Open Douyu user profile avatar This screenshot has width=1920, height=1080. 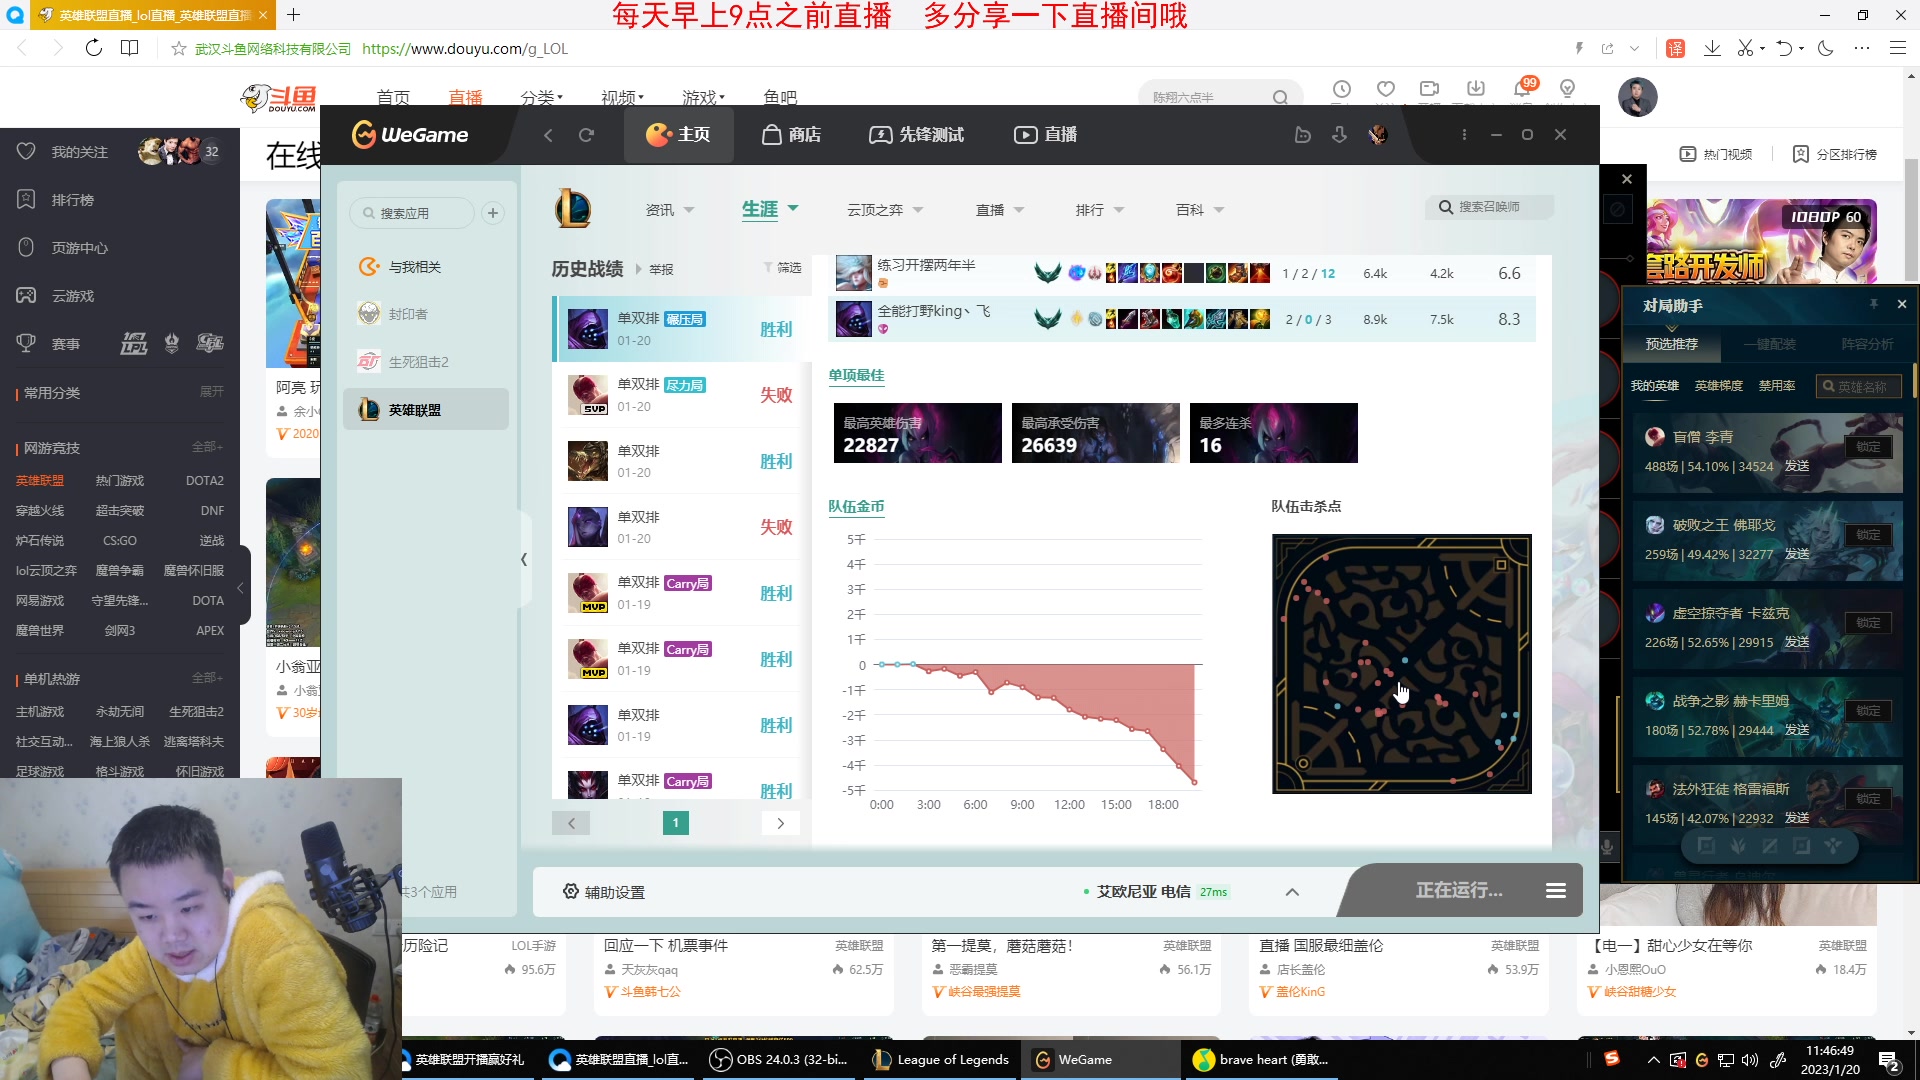click(1638, 97)
